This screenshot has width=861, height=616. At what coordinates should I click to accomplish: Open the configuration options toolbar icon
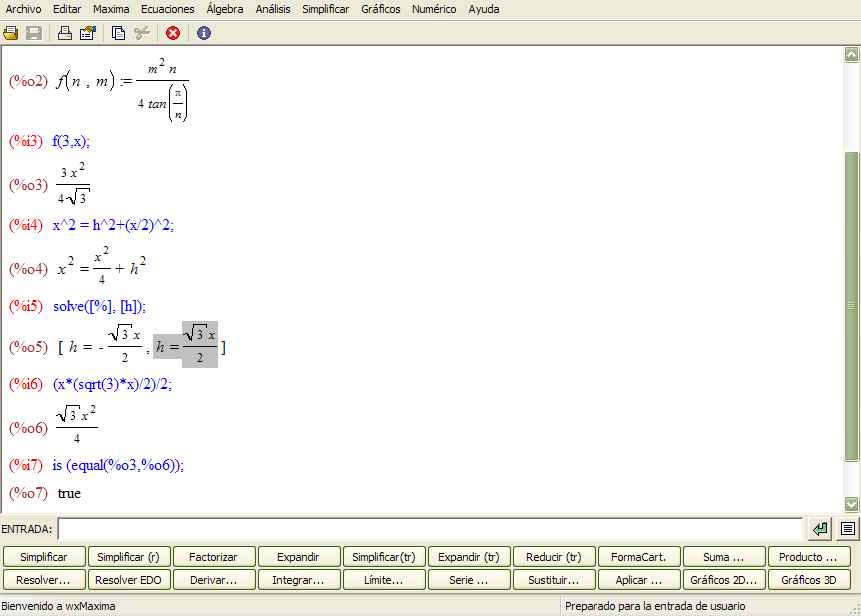pos(87,33)
